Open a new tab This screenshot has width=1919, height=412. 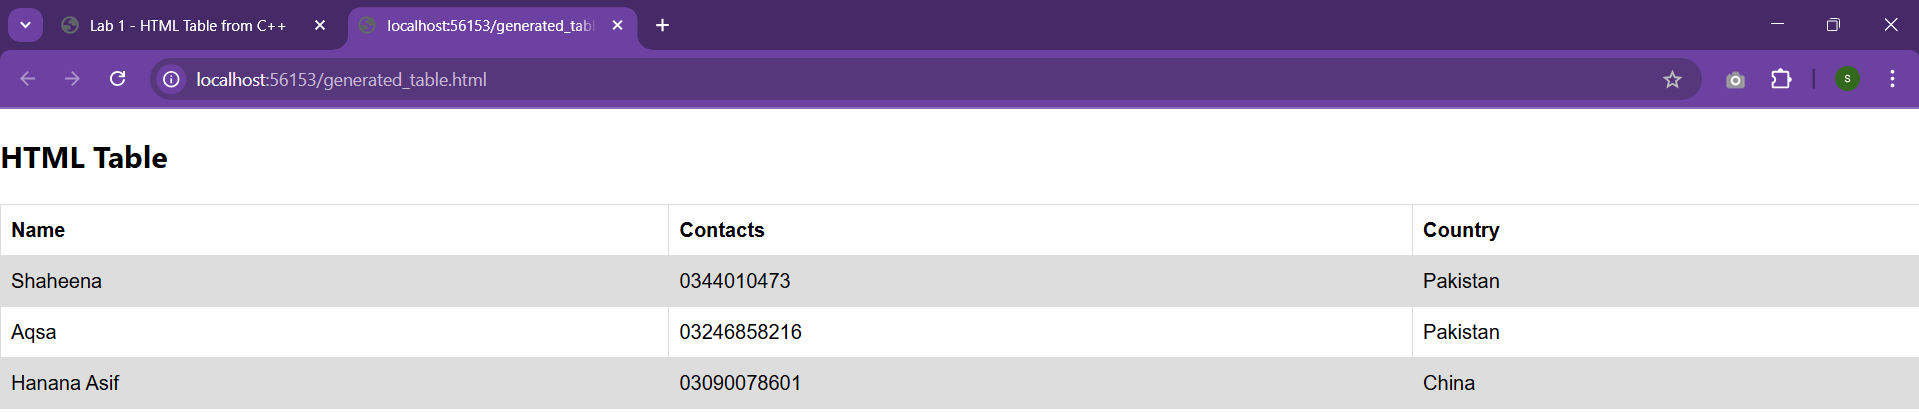(662, 25)
